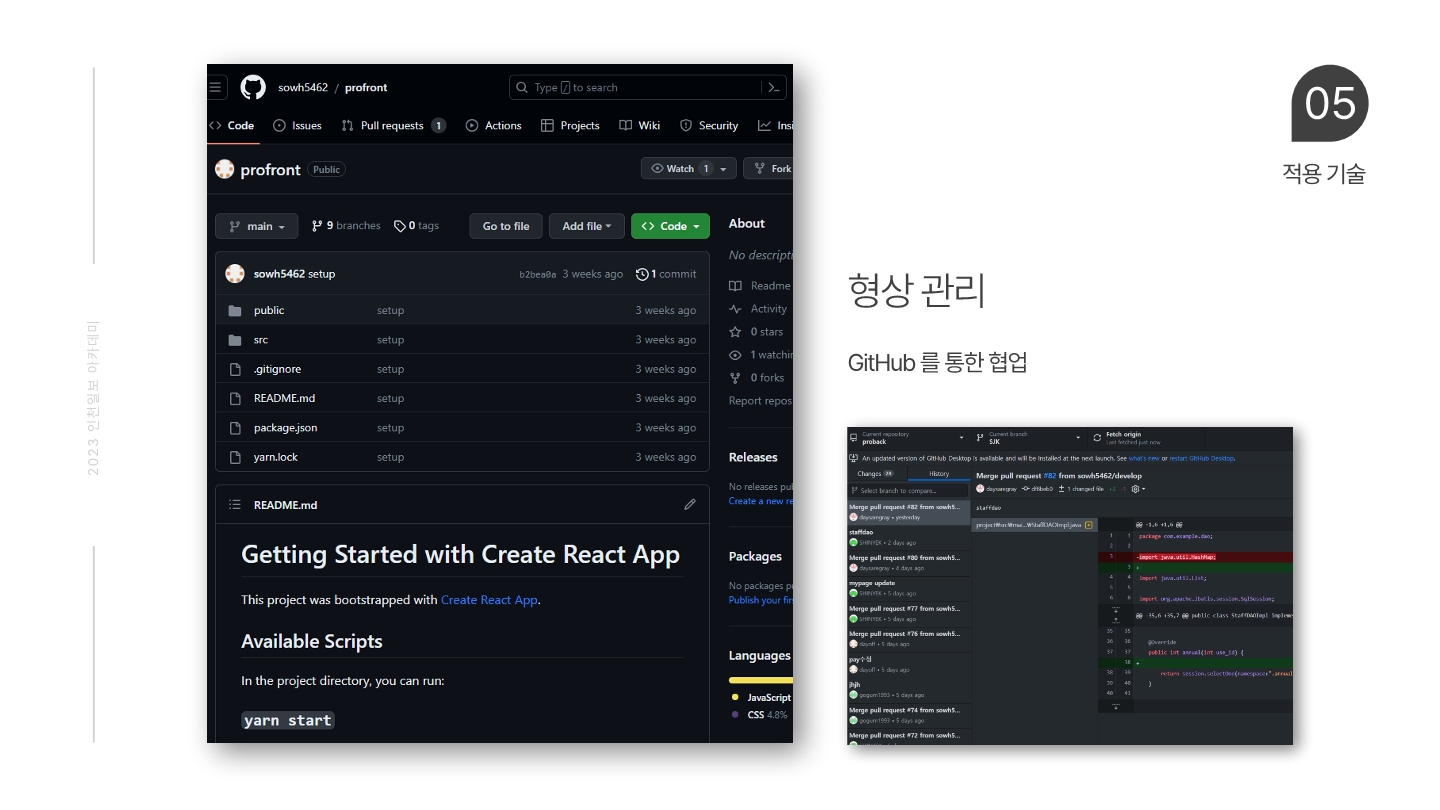Open the Projects tab
1440x810 pixels.
[x=570, y=126]
